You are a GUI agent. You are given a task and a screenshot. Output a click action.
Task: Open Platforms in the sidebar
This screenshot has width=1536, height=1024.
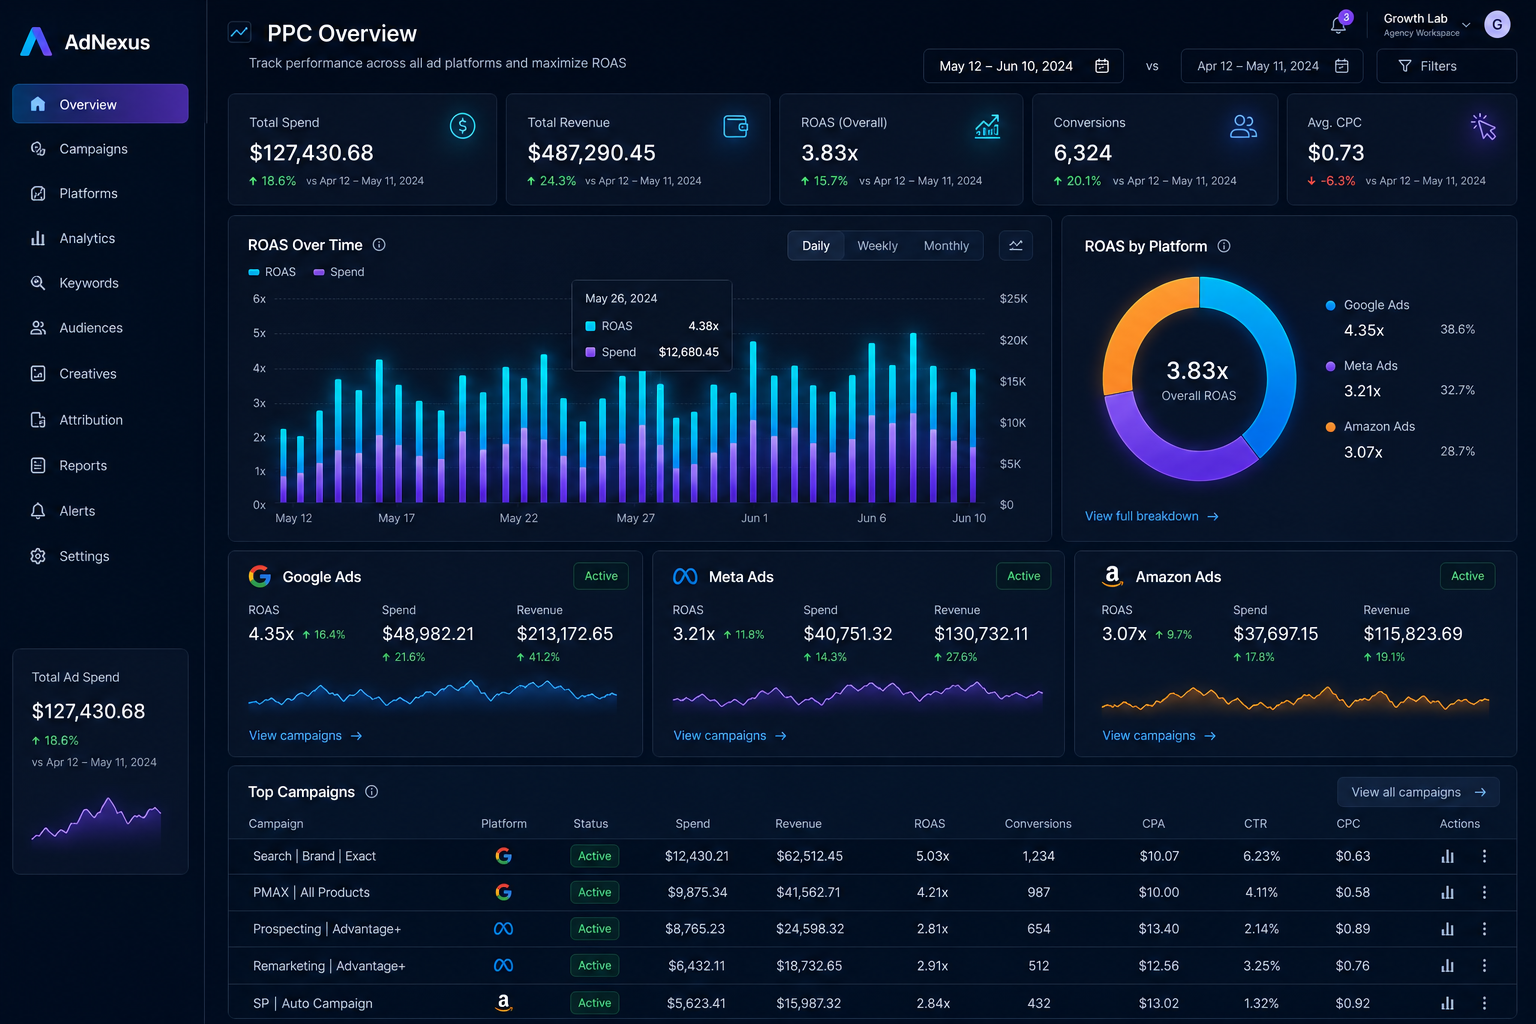[100, 194]
